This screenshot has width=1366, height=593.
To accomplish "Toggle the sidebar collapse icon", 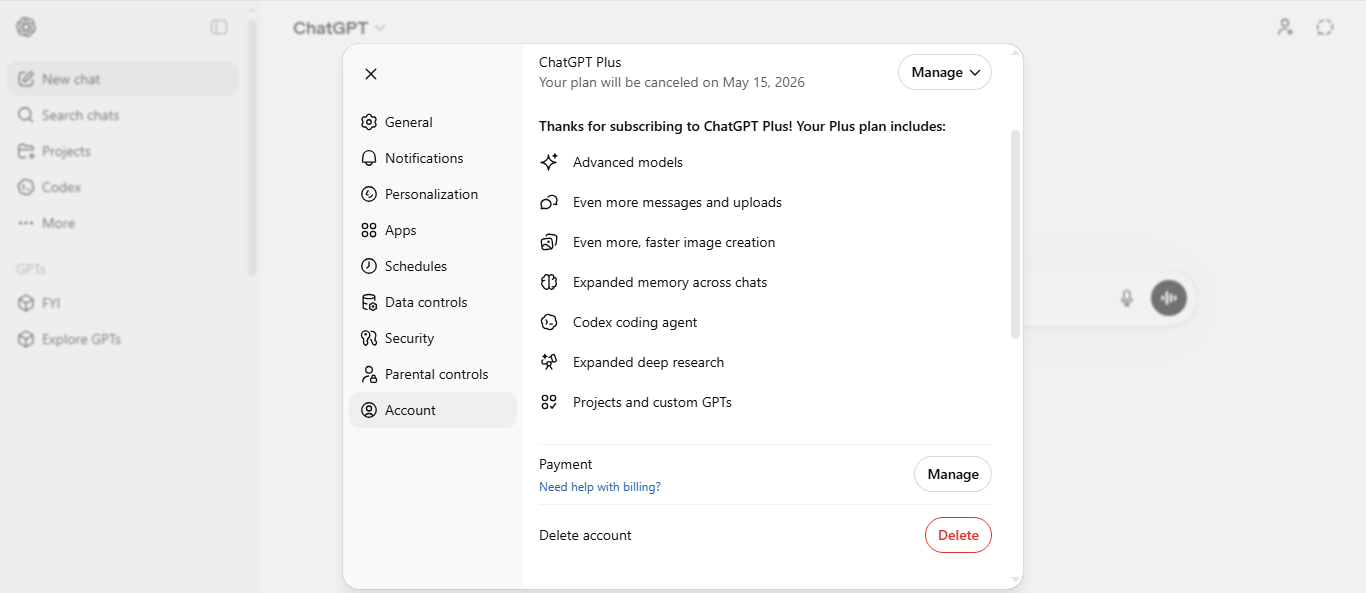I will click(219, 28).
